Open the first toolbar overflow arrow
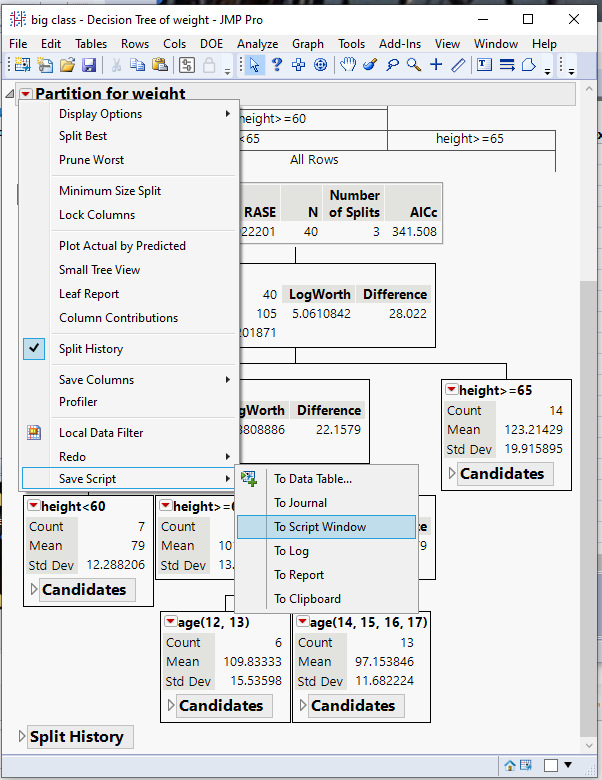This screenshot has width=602, height=780. 227,72
